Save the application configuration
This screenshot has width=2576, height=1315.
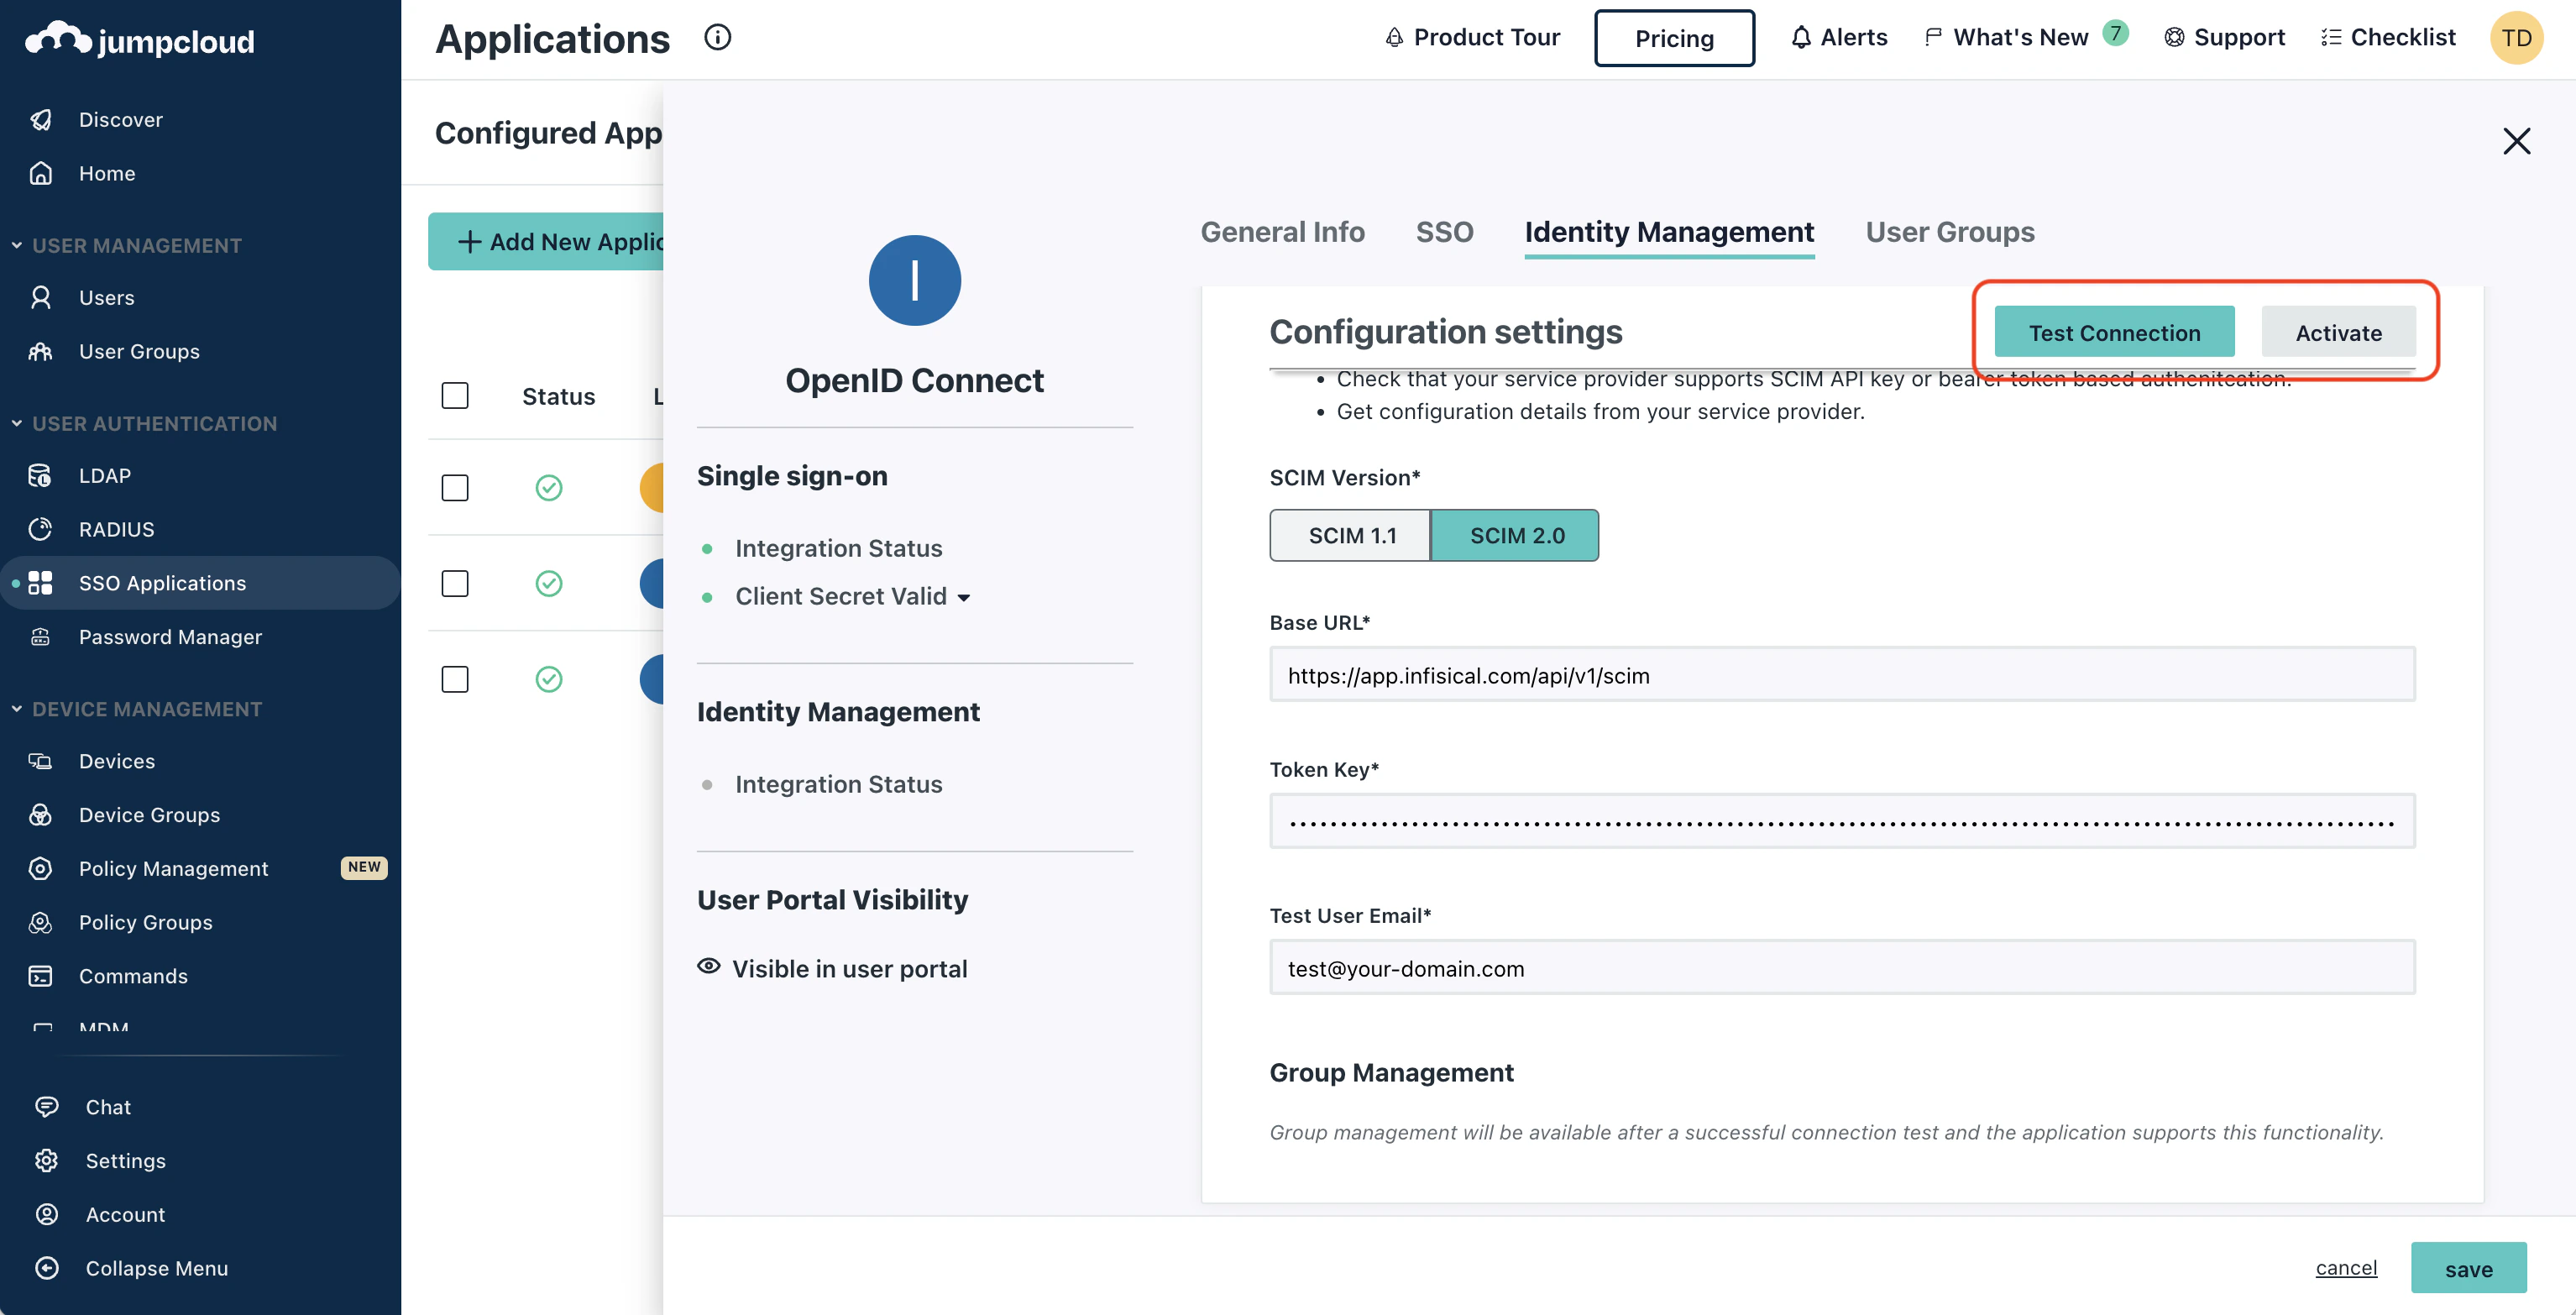click(x=2468, y=1268)
